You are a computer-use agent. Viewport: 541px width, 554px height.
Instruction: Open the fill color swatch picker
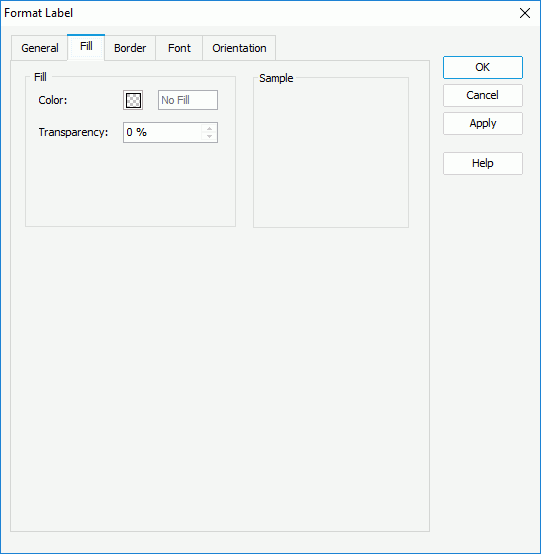[x=133, y=100]
